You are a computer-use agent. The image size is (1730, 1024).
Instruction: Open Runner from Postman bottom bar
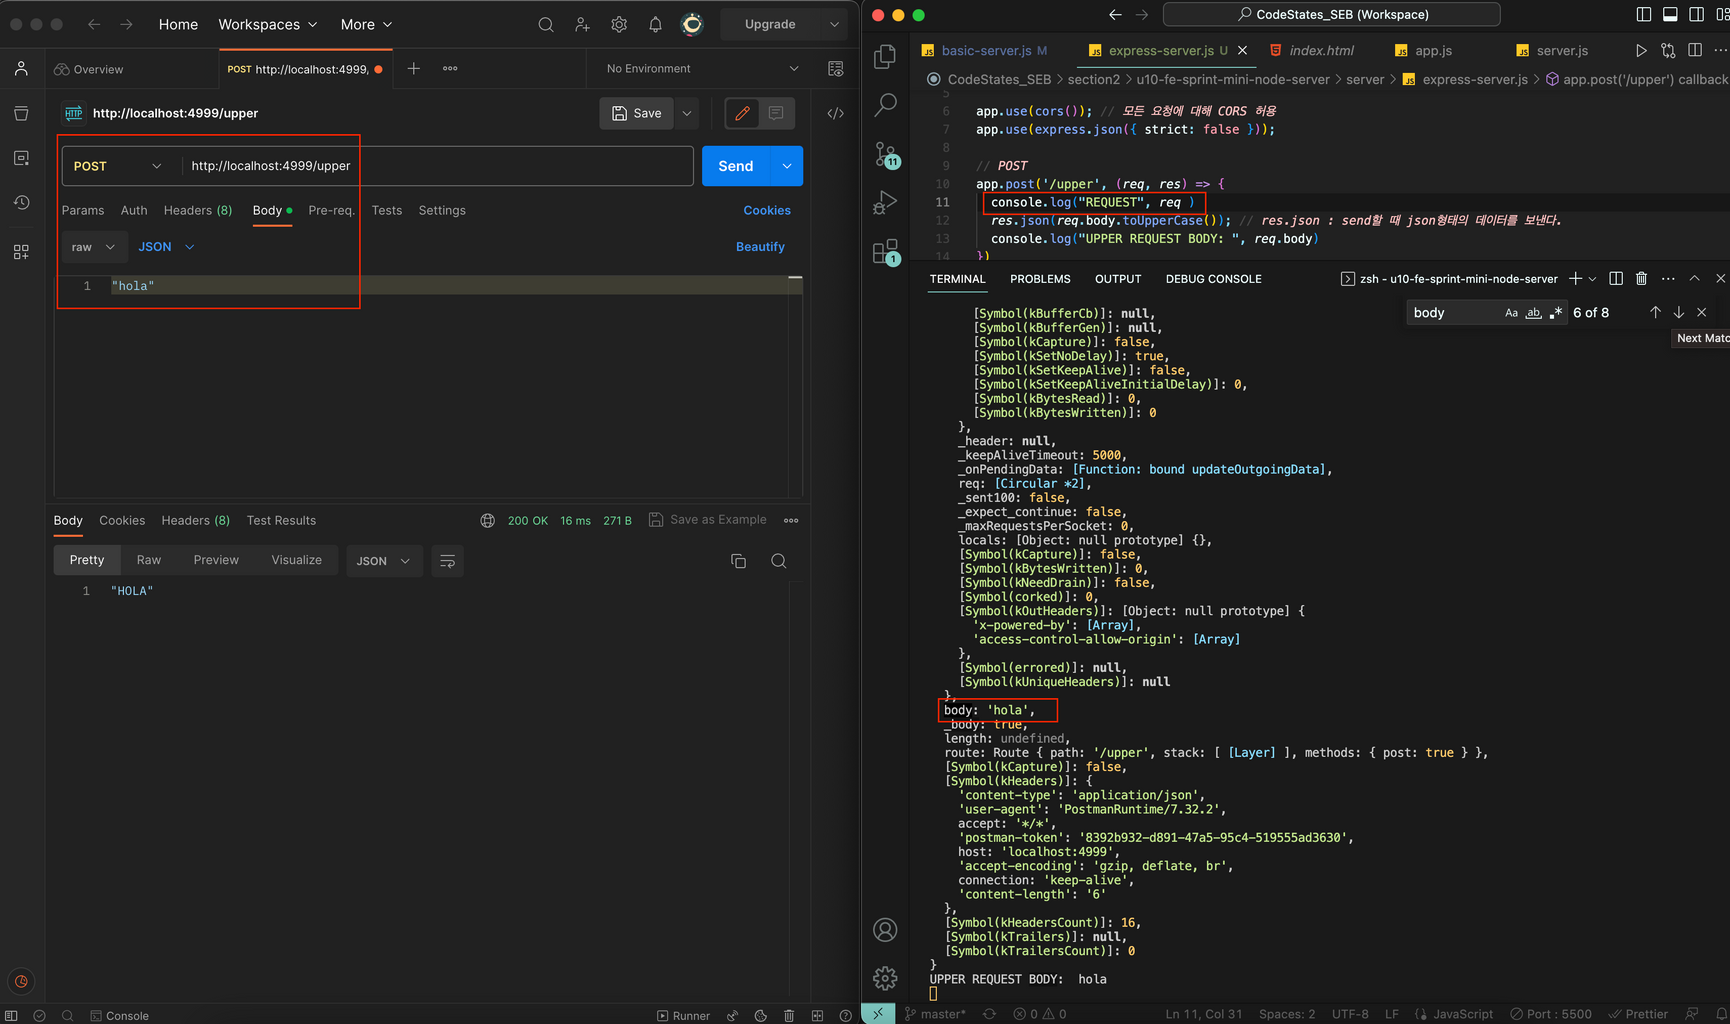tap(683, 1015)
